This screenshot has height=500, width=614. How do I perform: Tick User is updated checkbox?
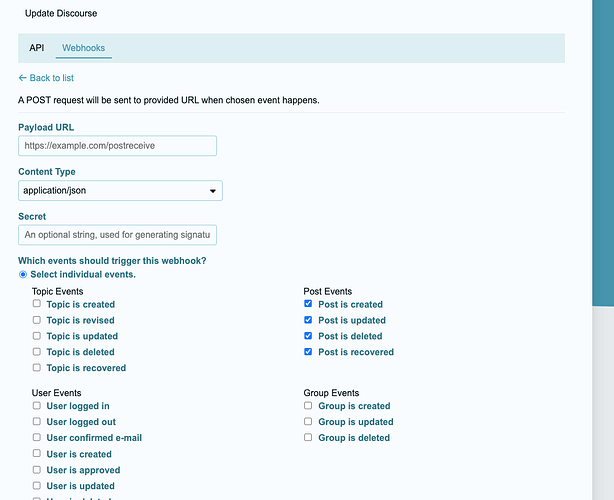[37, 486]
